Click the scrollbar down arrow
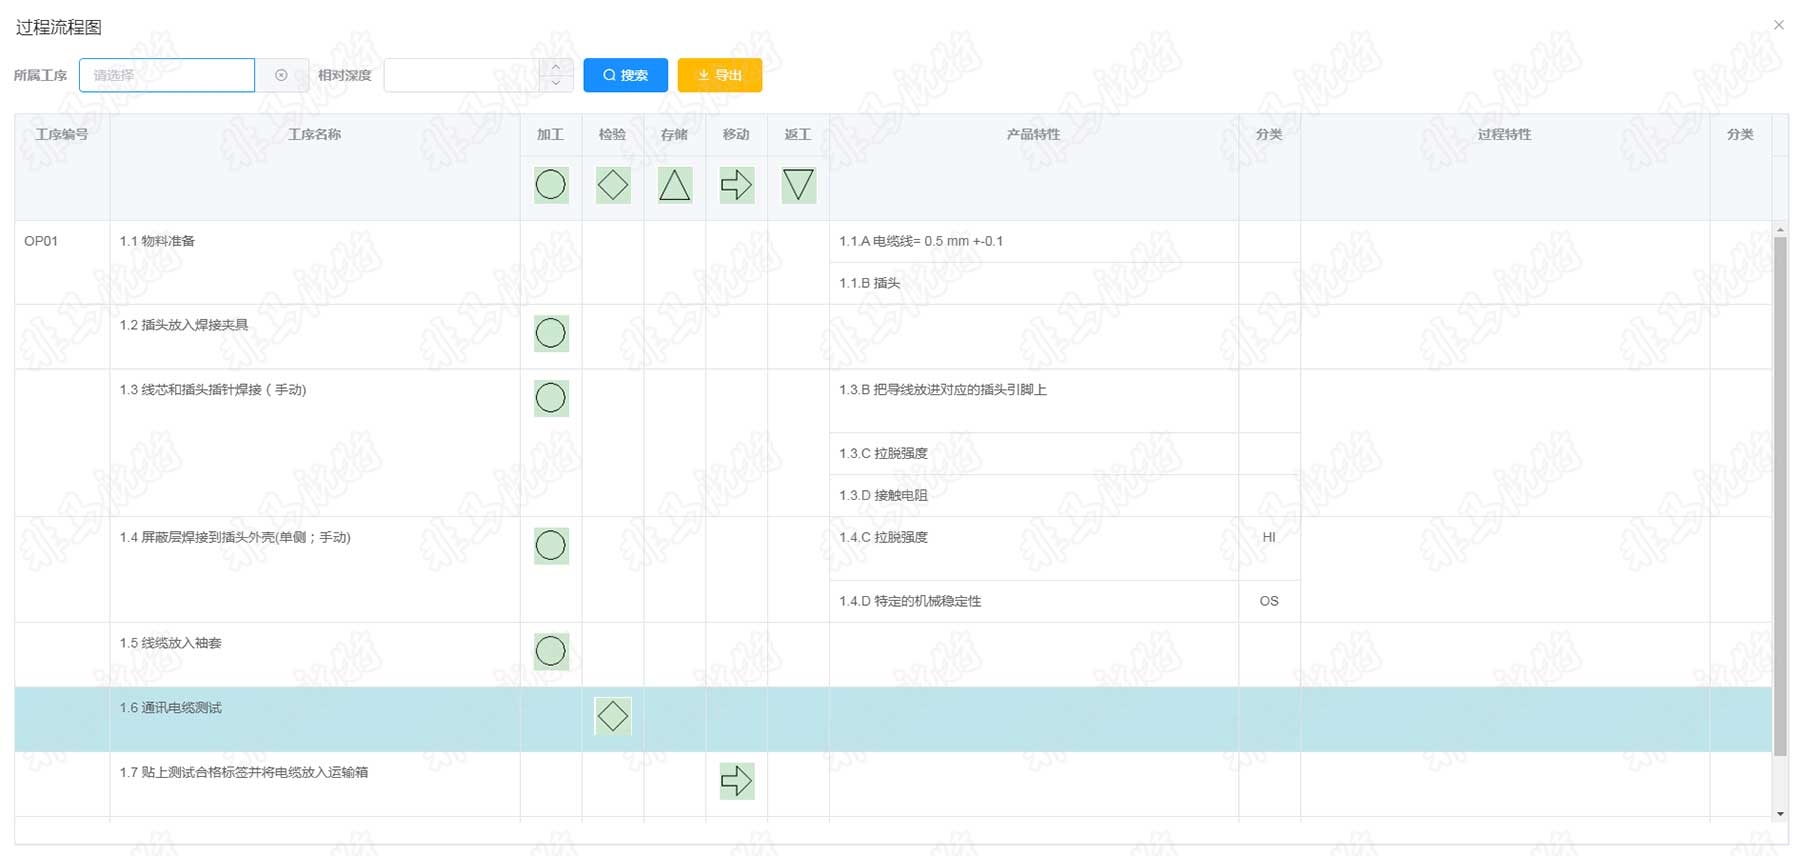Viewport: 1800px width, 856px height. (1780, 814)
